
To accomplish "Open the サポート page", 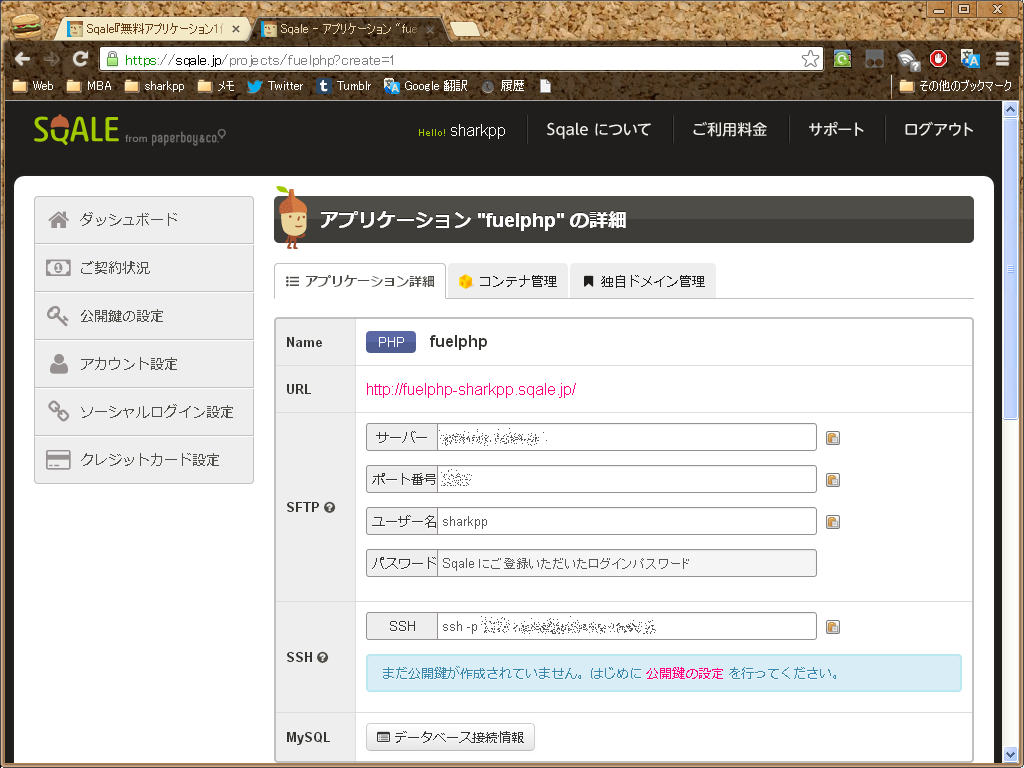I will pyautogui.click(x=836, y=129).
